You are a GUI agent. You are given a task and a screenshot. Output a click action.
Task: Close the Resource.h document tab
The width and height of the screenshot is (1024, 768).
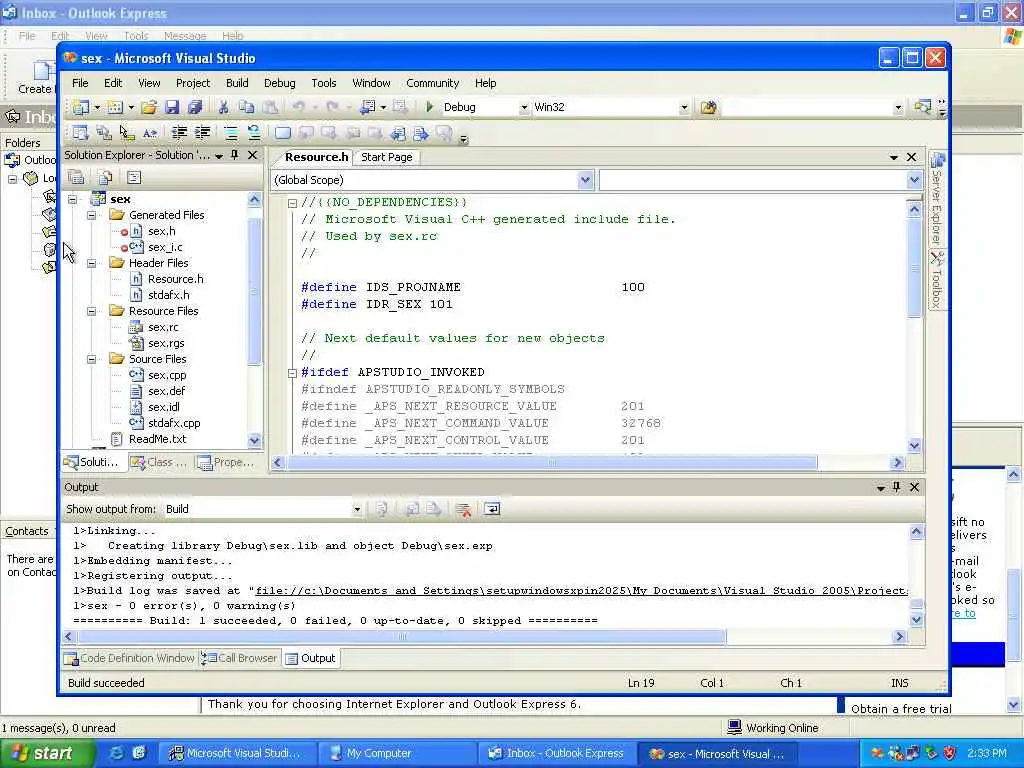(x=912, y=157)
